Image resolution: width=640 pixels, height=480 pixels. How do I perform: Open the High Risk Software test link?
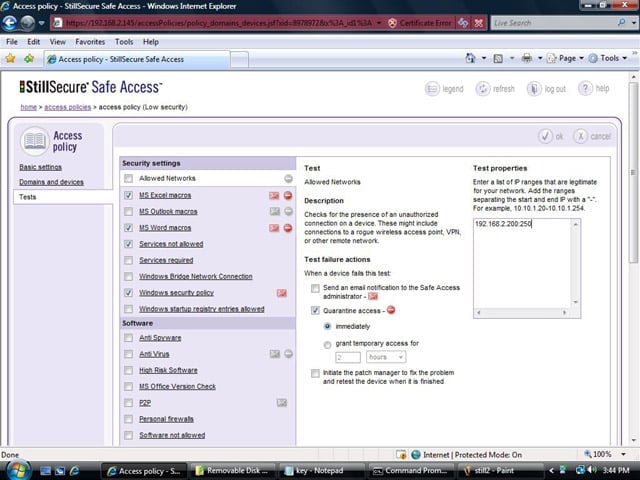pos(168,370)
